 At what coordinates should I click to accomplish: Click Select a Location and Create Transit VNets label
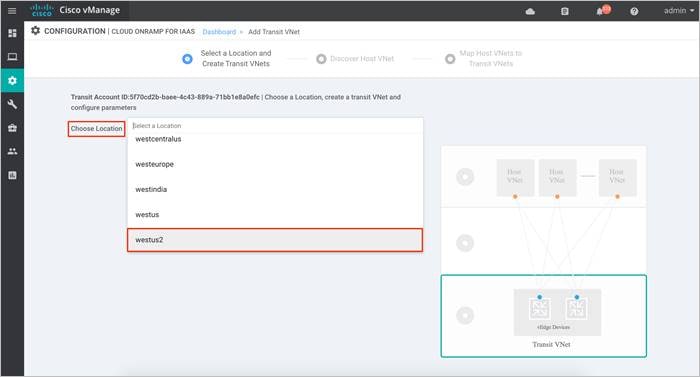(x=236, y=59)
